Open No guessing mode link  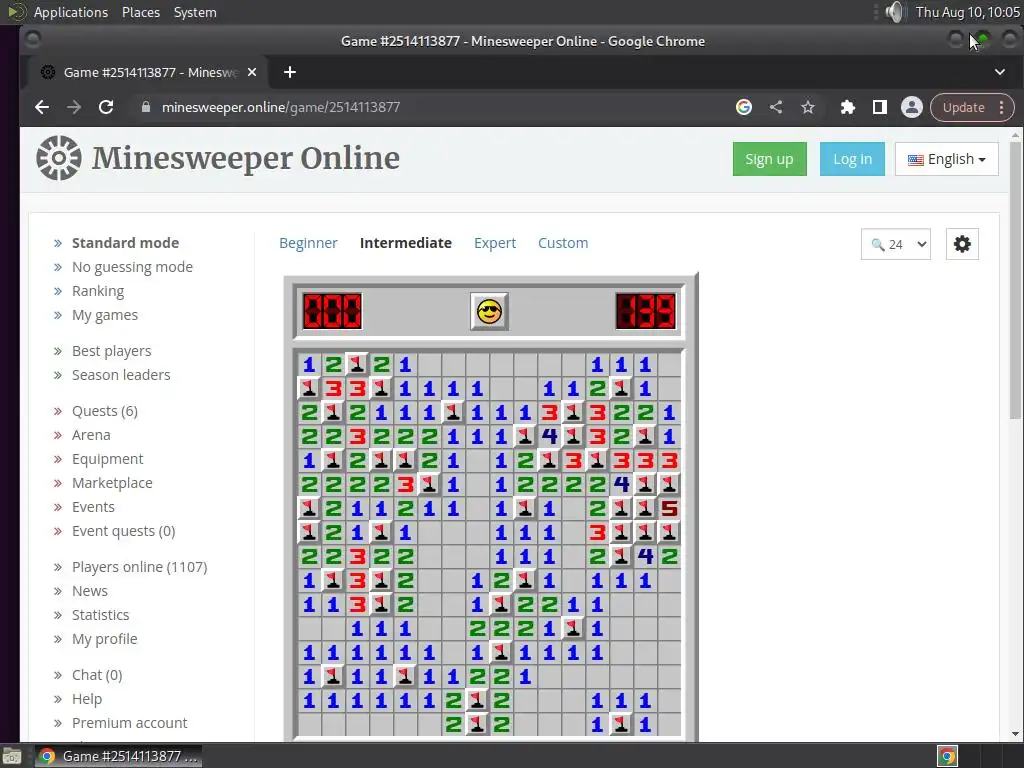point(132,267)
